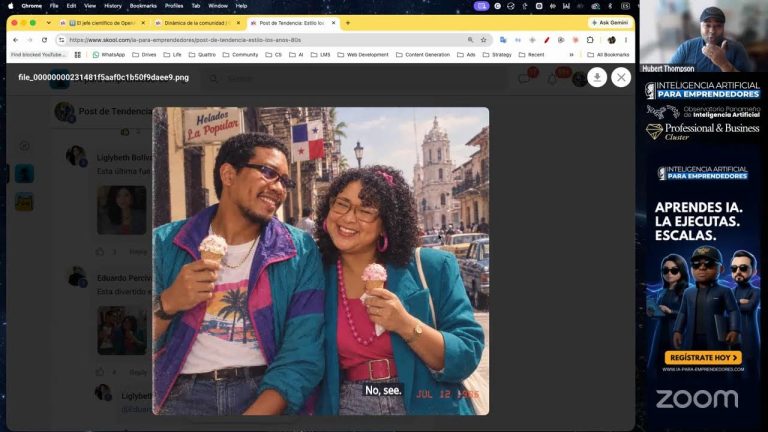This screenshot has height=432, width=768.
Task: Click the Bluetooth icon in the menu bar
Action: [610, 6]
